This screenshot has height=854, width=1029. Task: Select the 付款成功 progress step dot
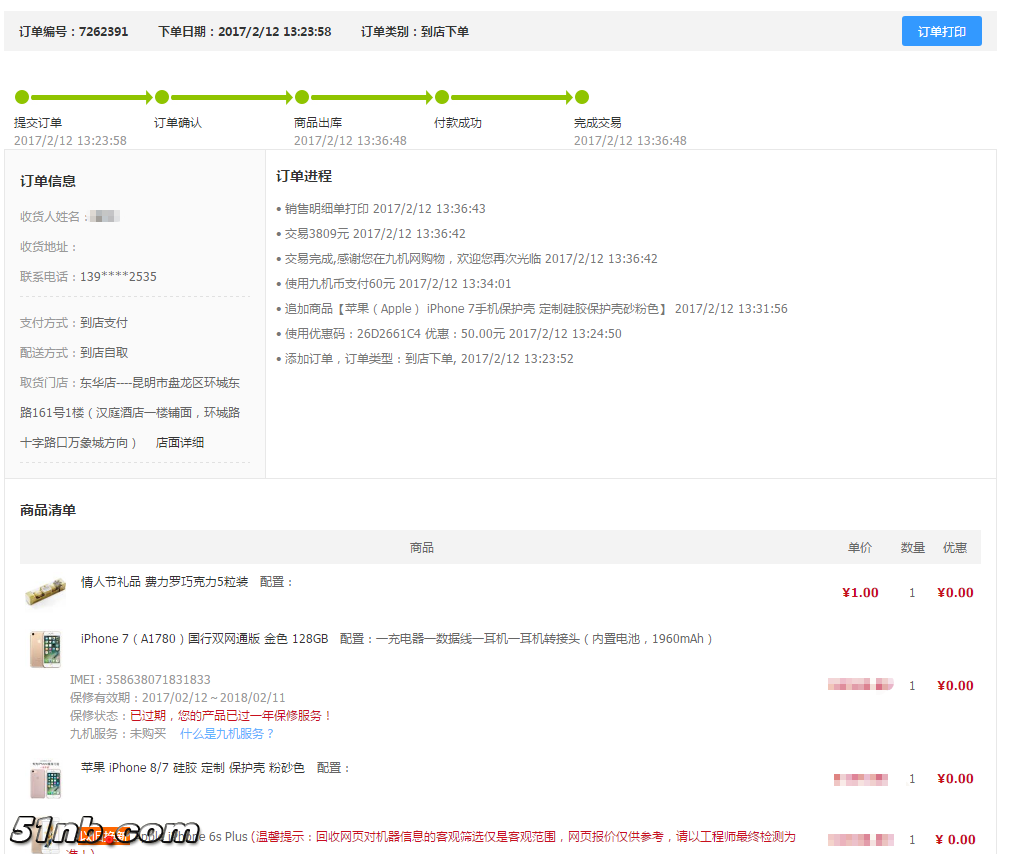(x=442, y=97)
